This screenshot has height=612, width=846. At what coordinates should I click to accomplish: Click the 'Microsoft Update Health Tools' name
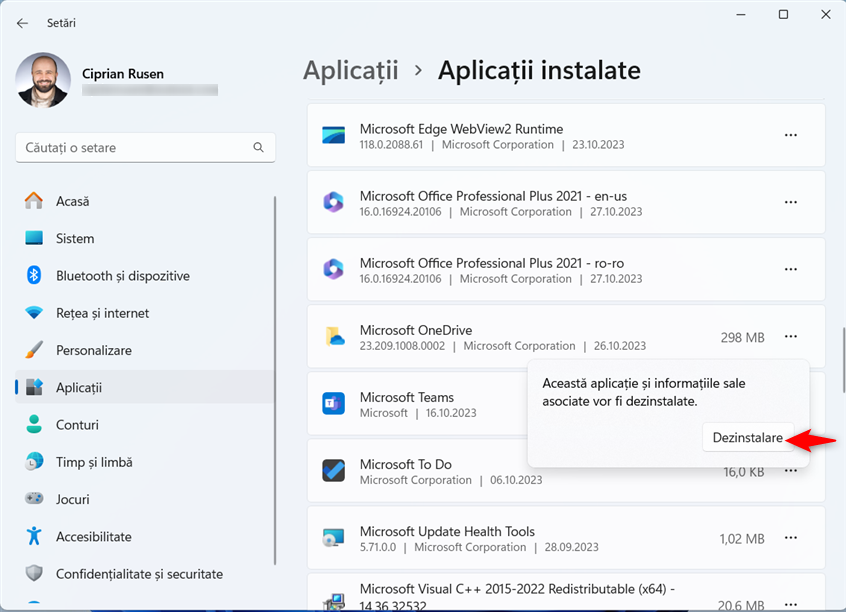coord(447,532)
